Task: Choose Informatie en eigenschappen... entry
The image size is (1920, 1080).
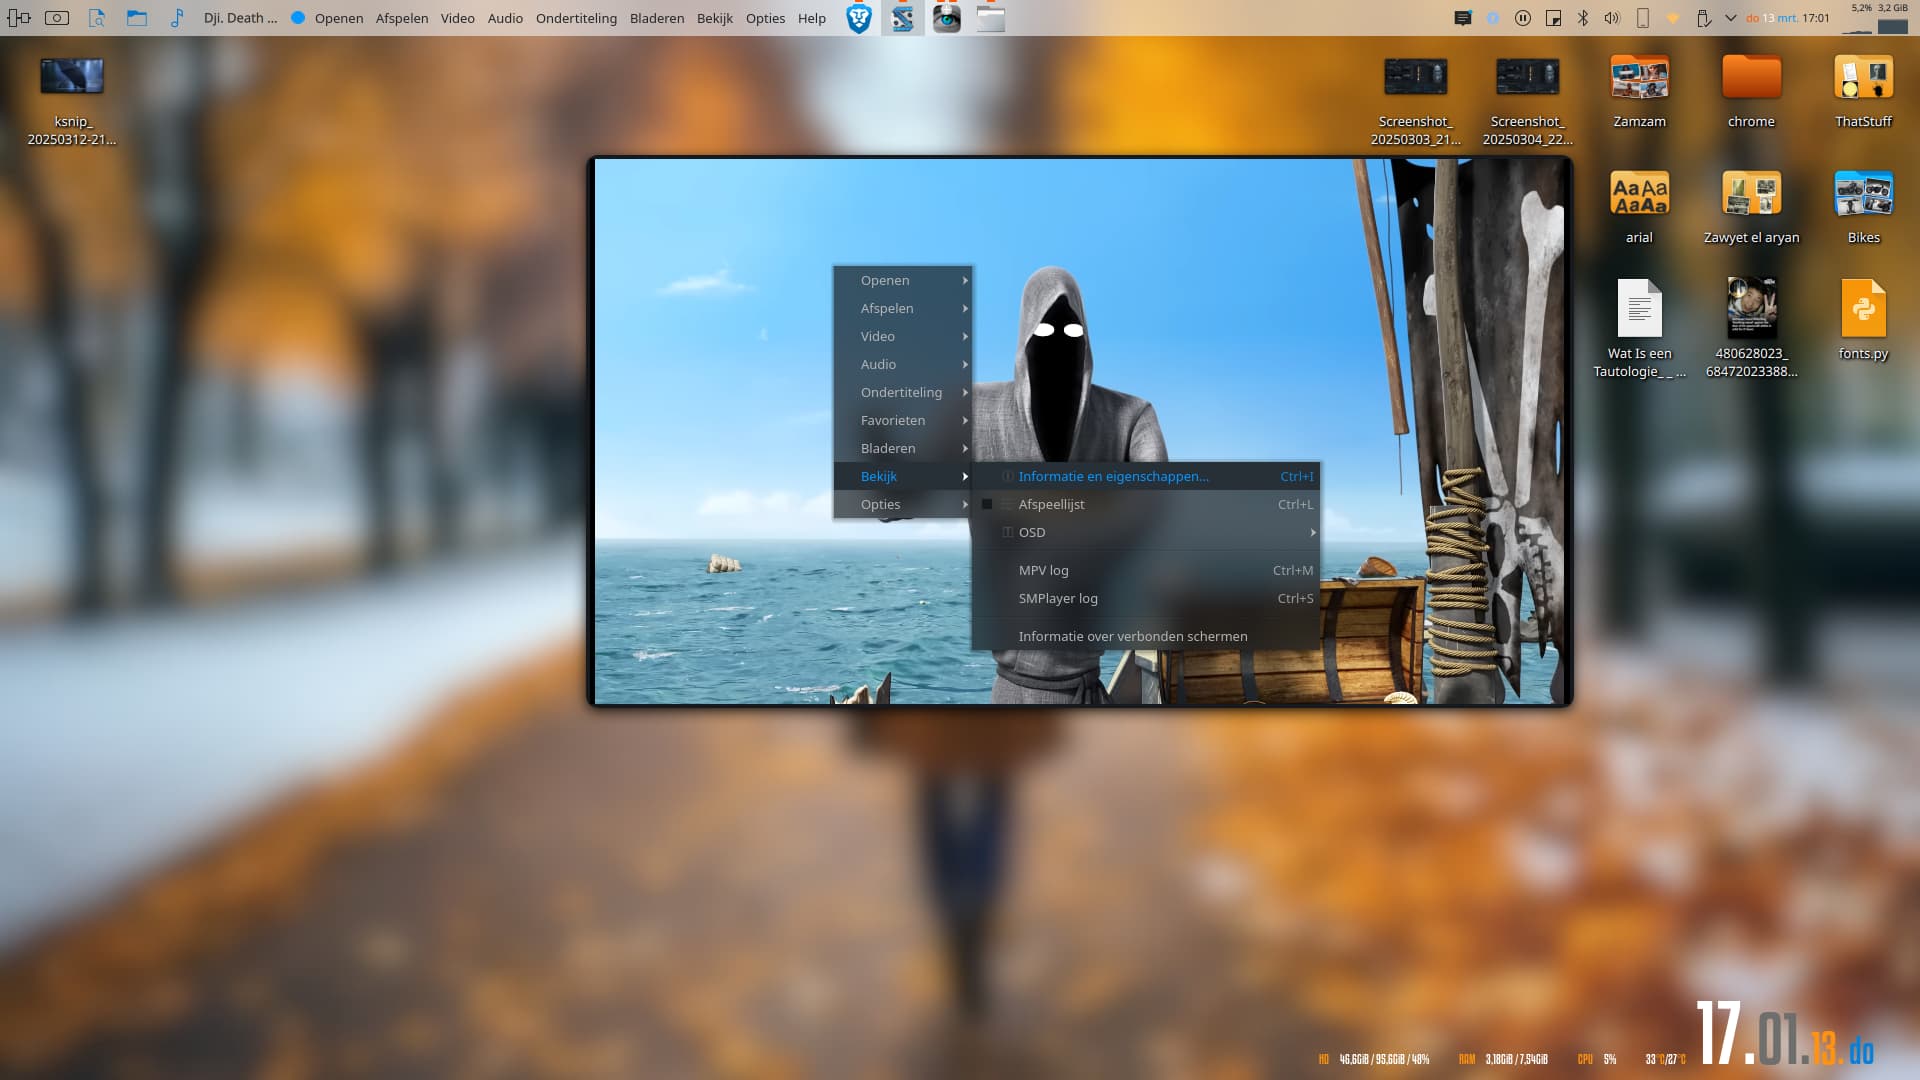Action: coord(1146,476)
